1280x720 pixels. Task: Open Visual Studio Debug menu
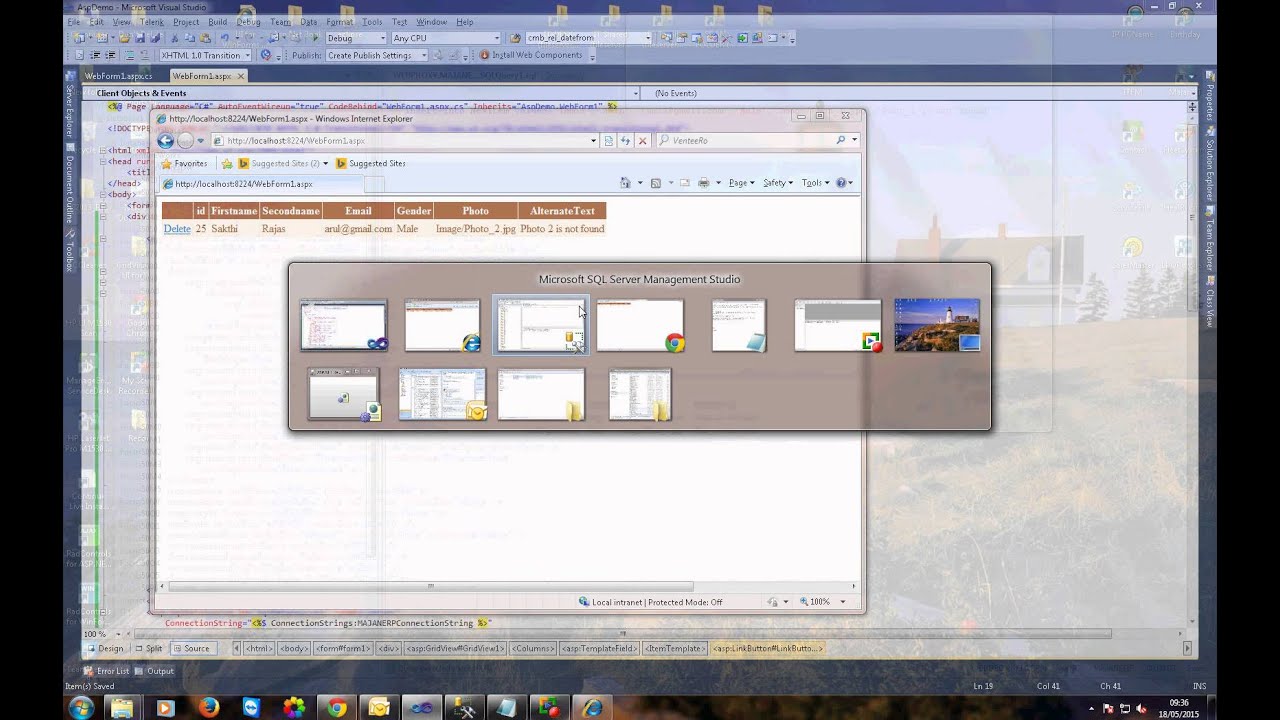248,22
